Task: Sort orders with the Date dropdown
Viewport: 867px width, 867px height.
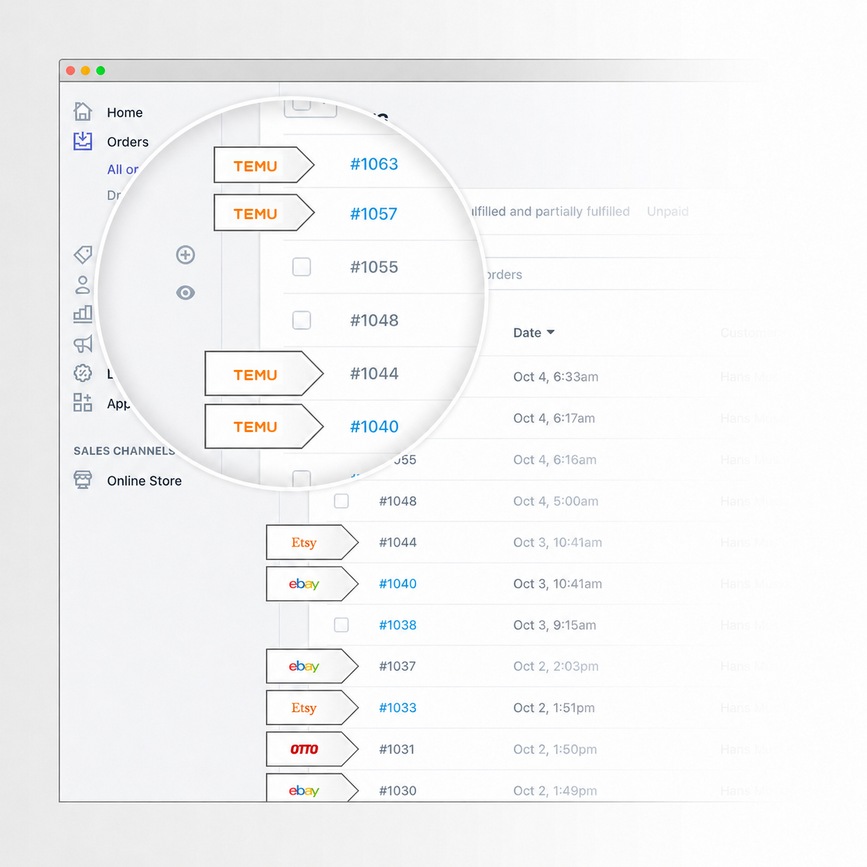Action: point(534,332)
